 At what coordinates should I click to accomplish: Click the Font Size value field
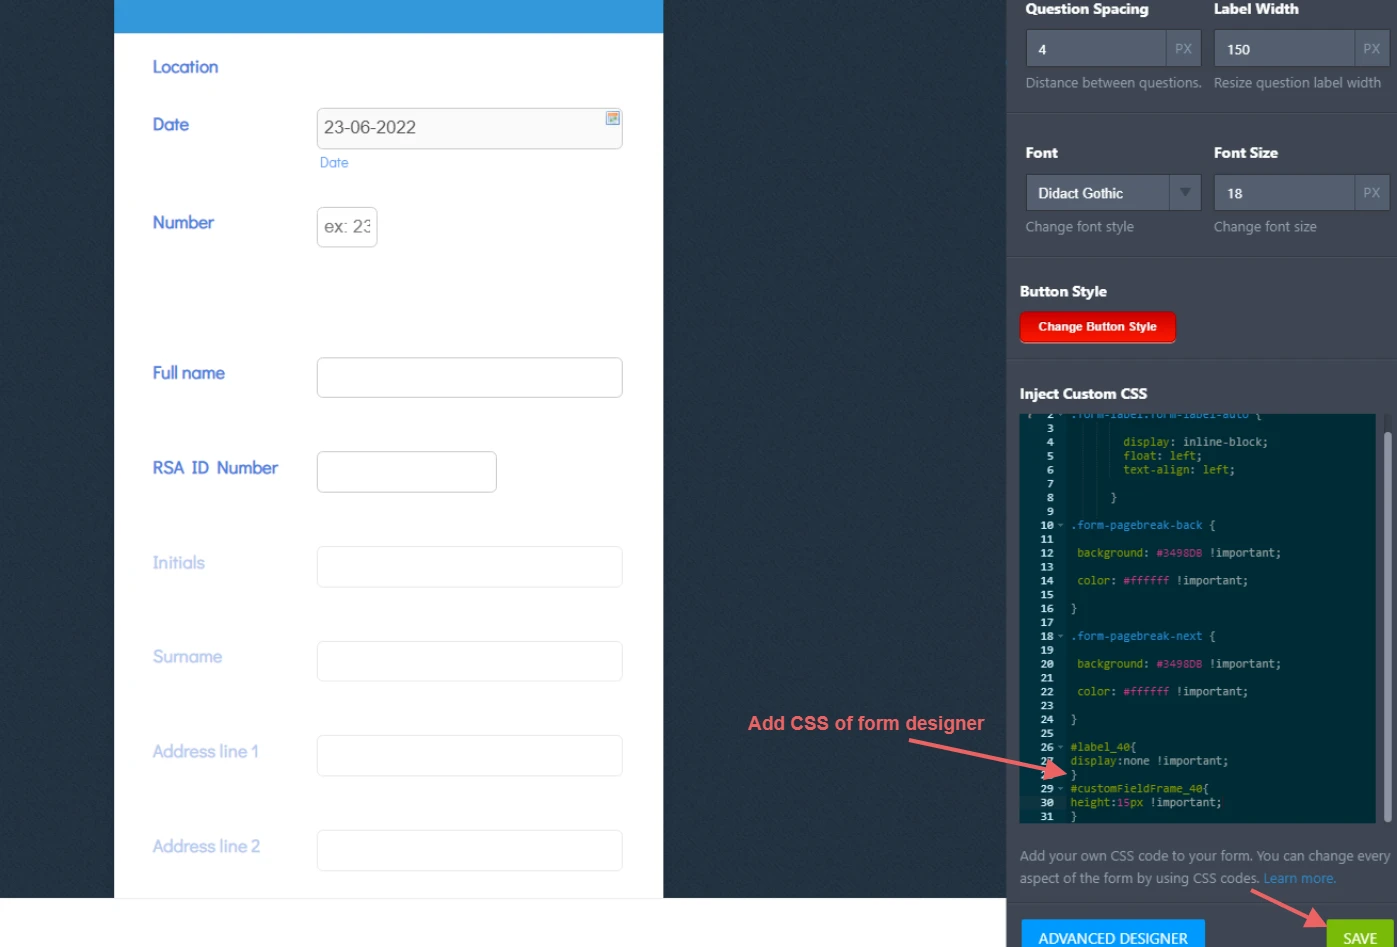point(1283,193)
